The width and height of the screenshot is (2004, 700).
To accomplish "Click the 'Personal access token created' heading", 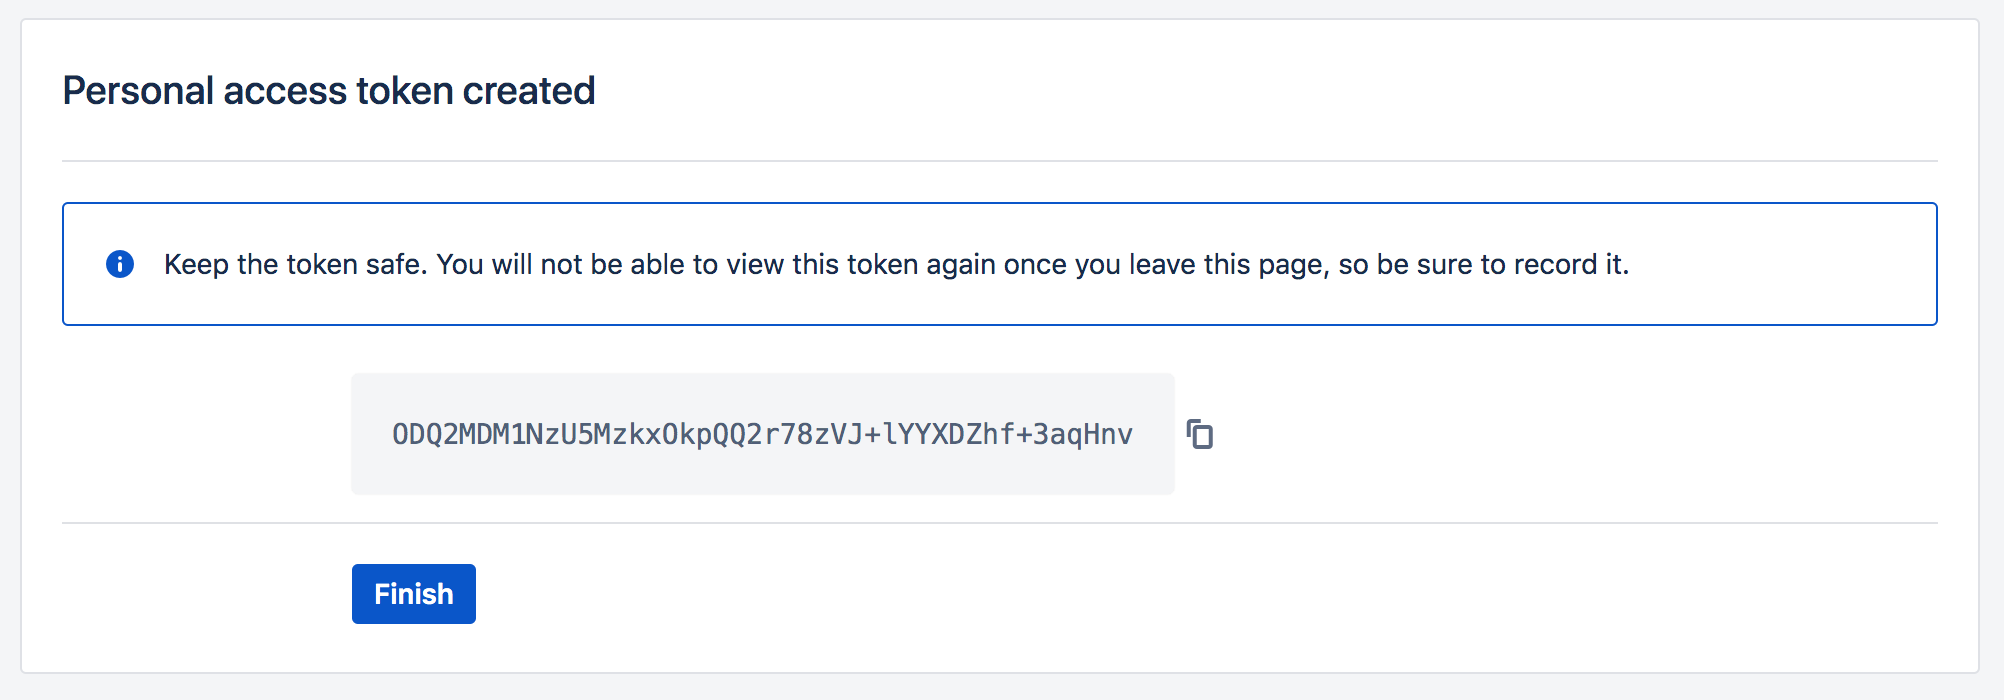I will pos(329,91).
